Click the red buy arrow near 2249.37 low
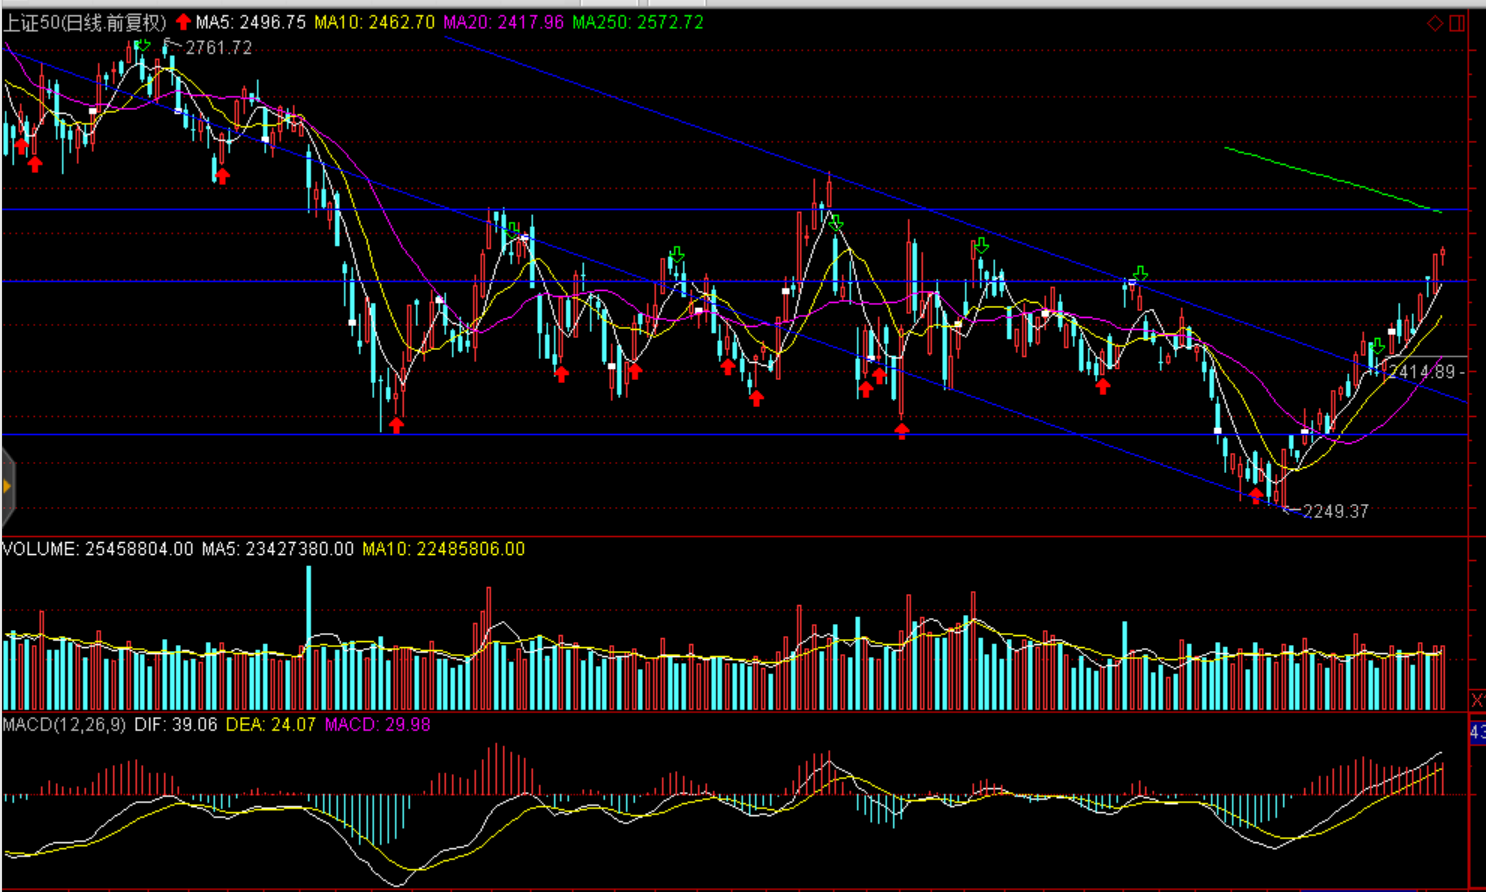This screenshot has width=1486, height=892. point(1256,495)
